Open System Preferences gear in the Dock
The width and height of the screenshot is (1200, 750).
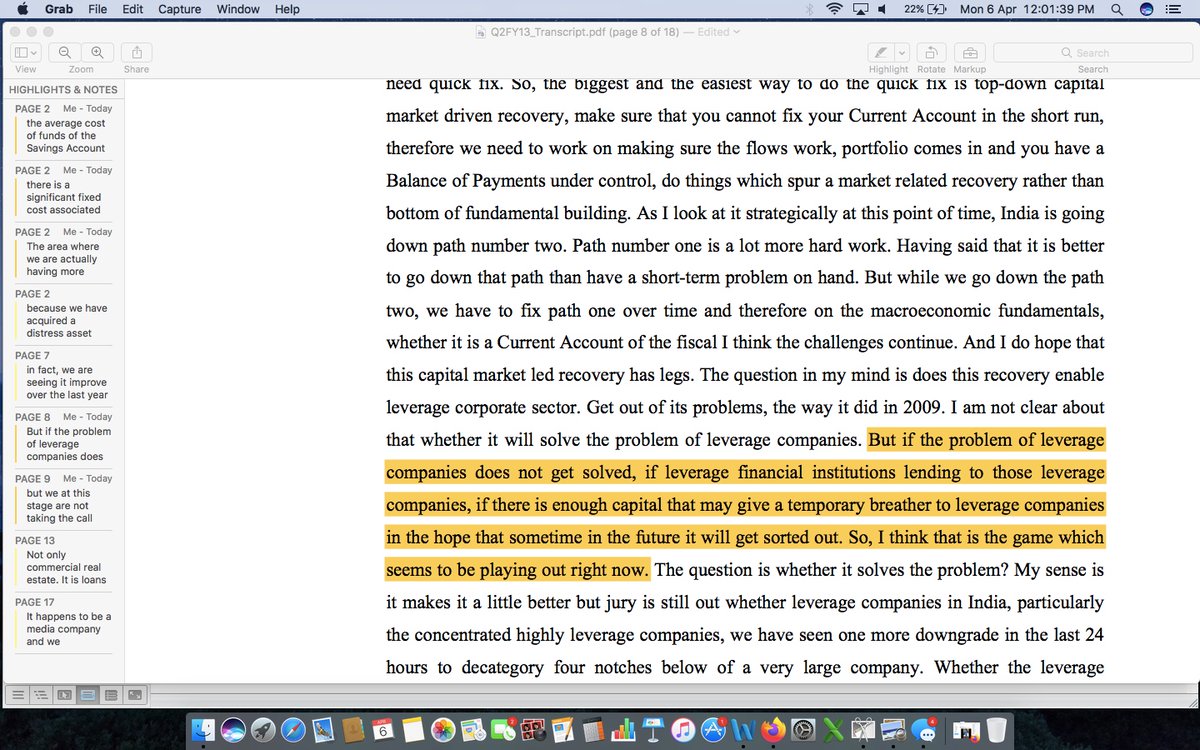click(803, 730)
